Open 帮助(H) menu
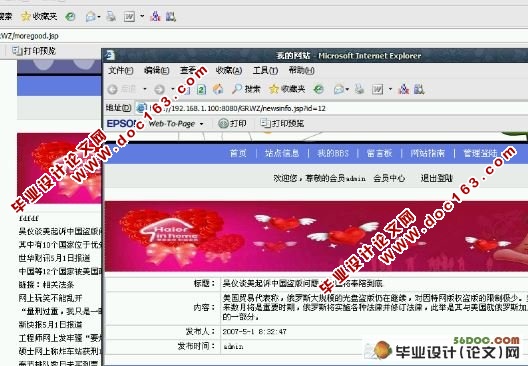 302,71
